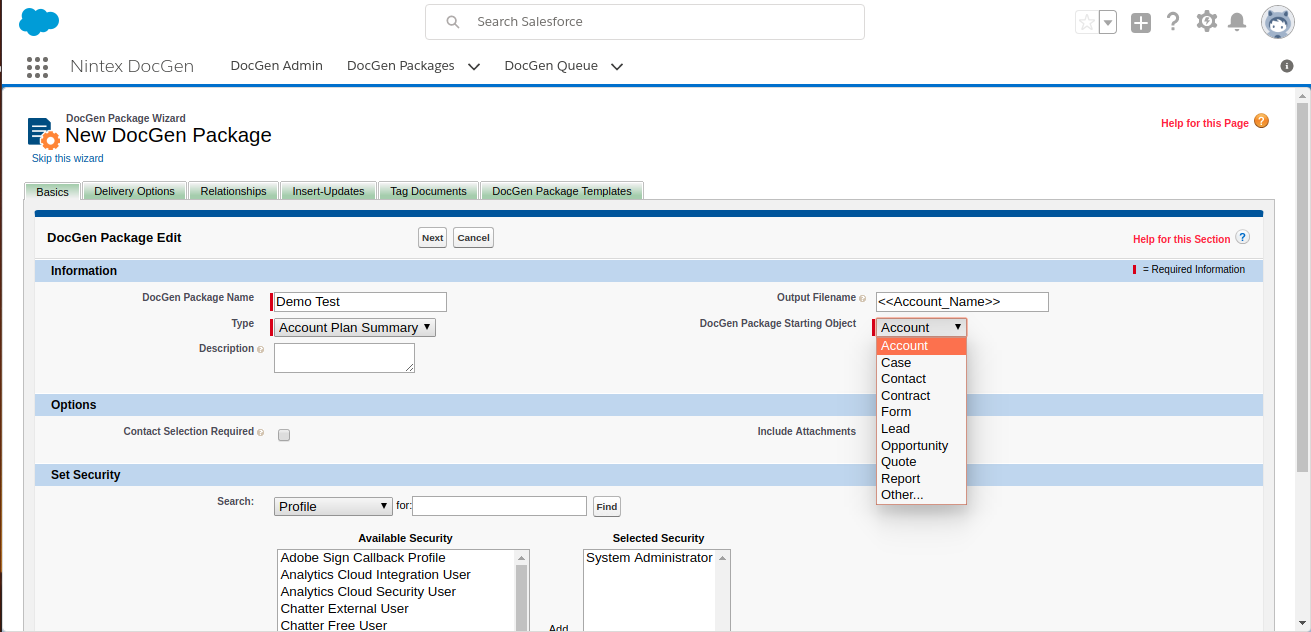This screenshot has height=632, width=1311.
Task: Open the Favorites star icon
Action: [x=1086, y=22]
